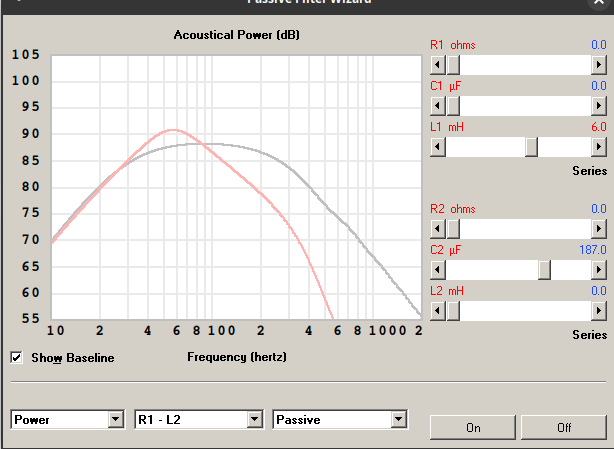Click the Series label under L2
This screenshot has height=449, width=614.
589,335
